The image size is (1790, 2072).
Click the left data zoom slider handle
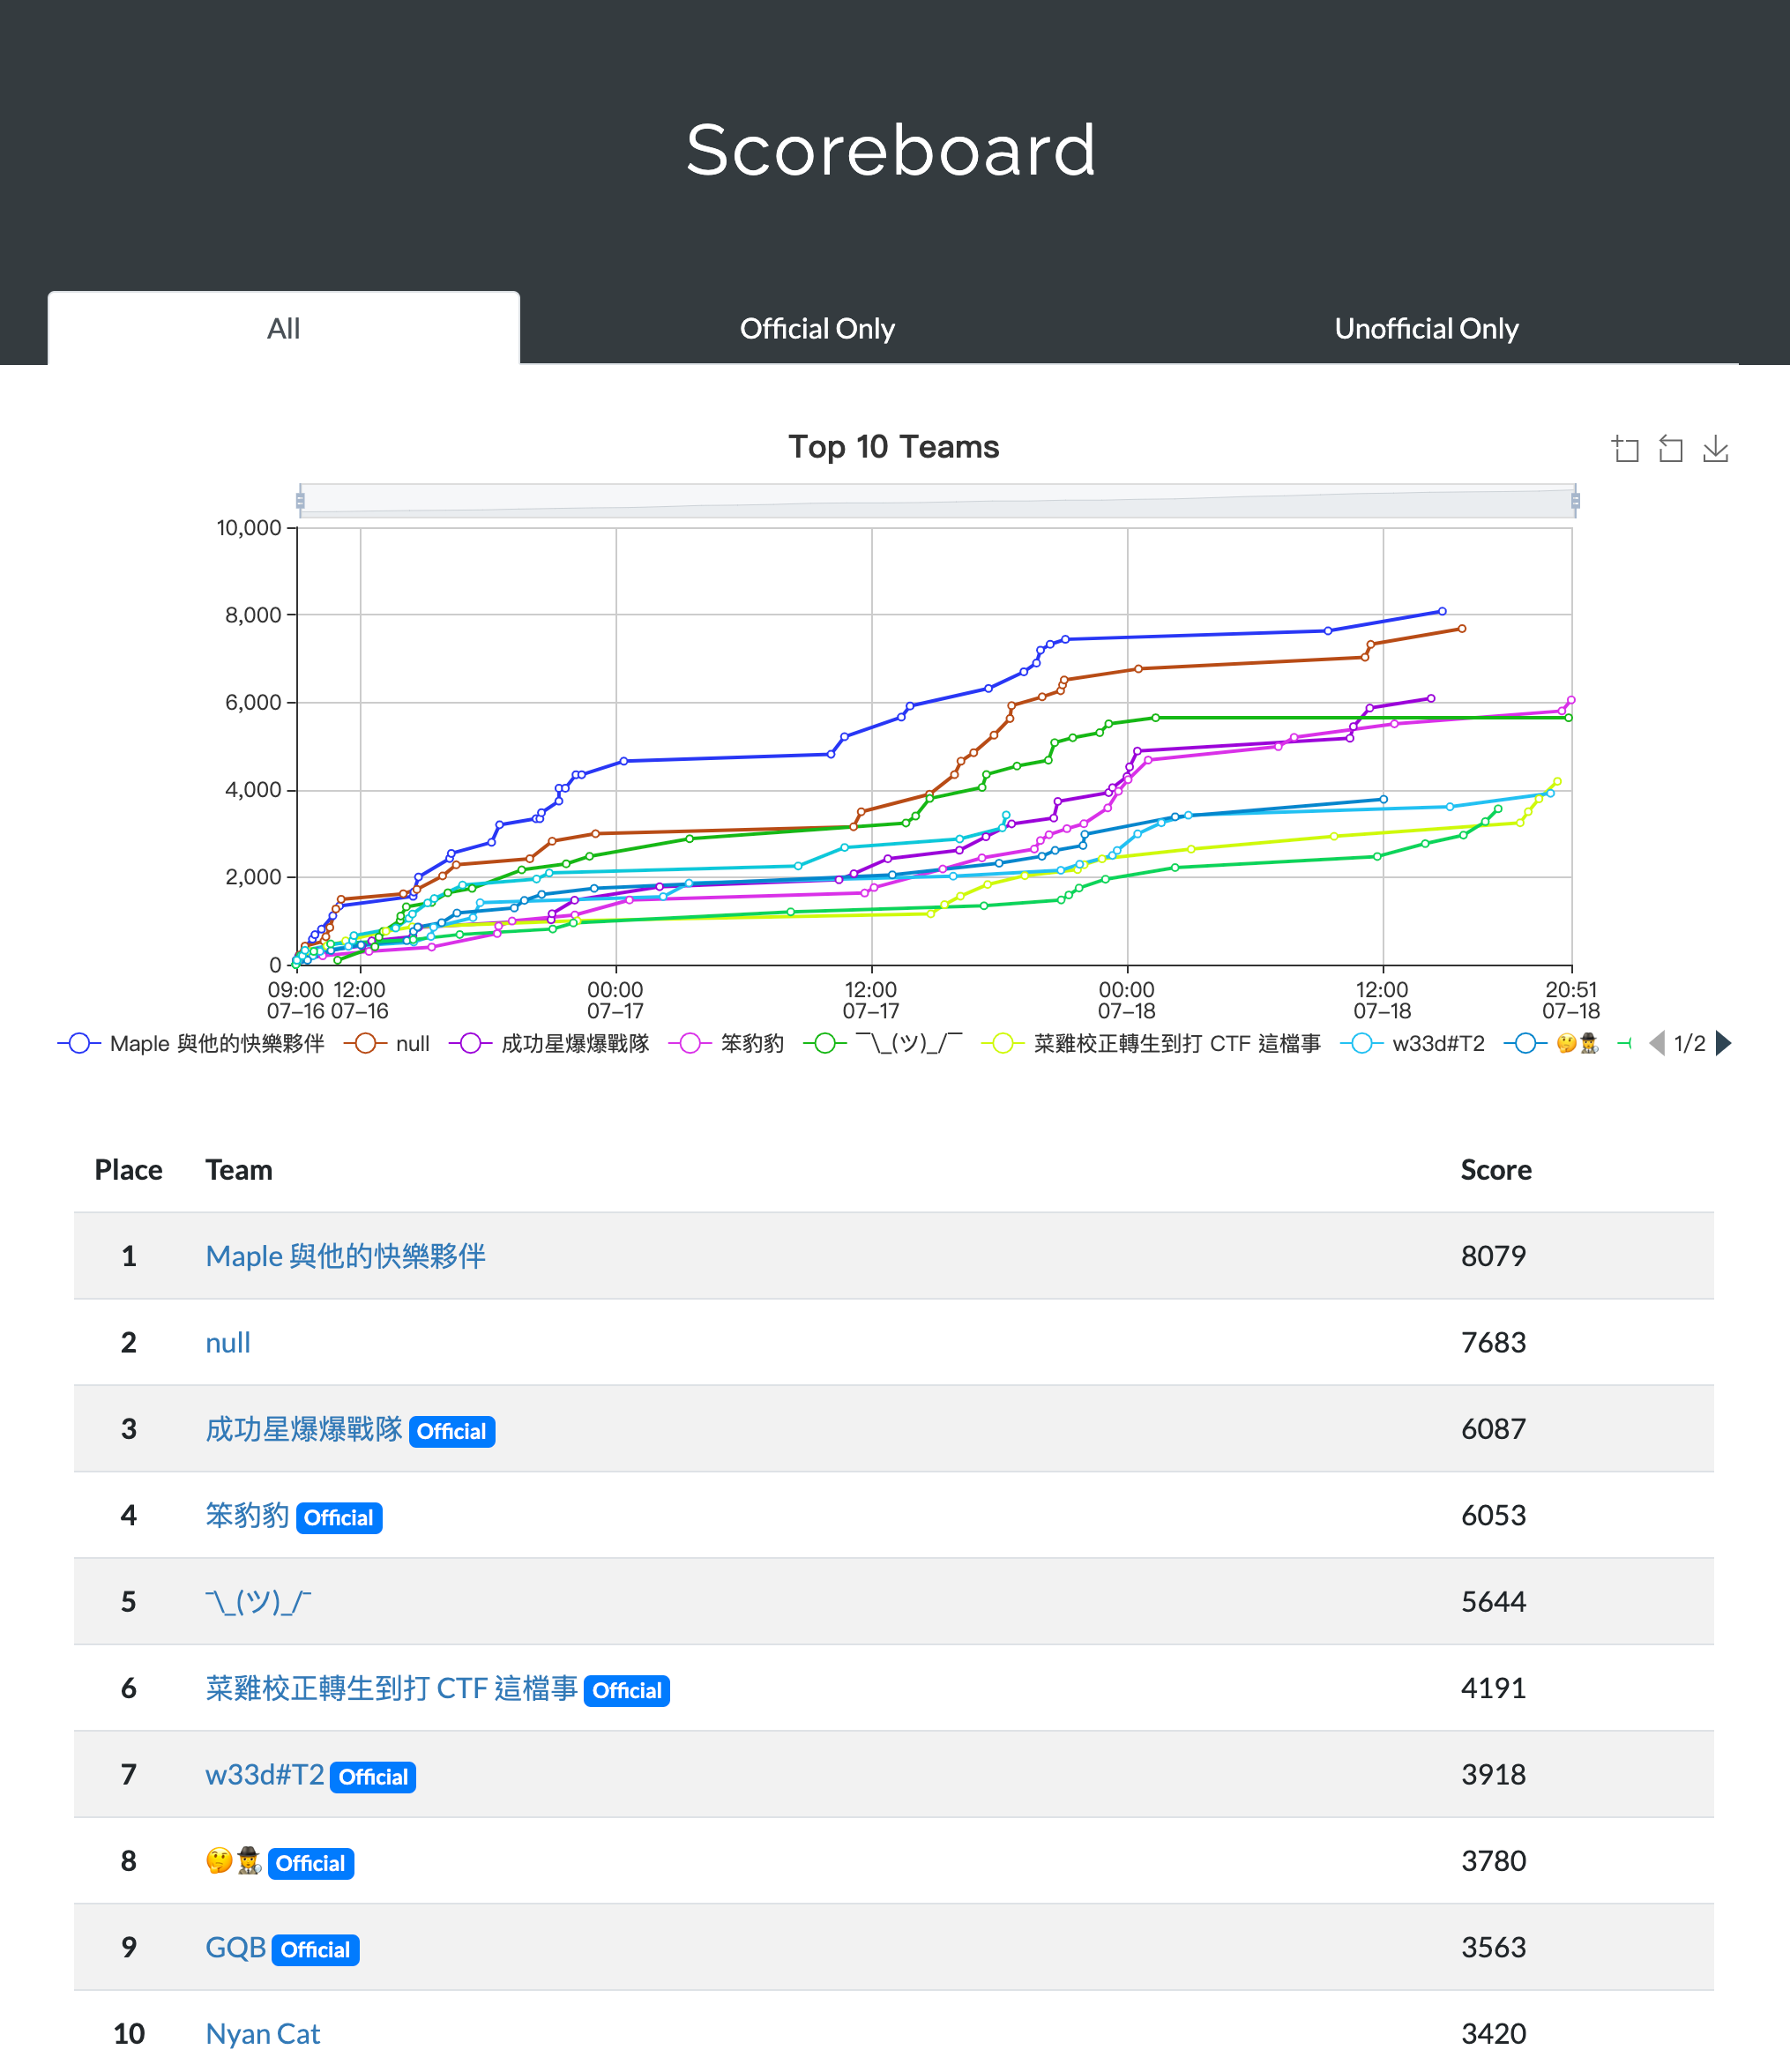pyautogui.click(x=300, y=500)
